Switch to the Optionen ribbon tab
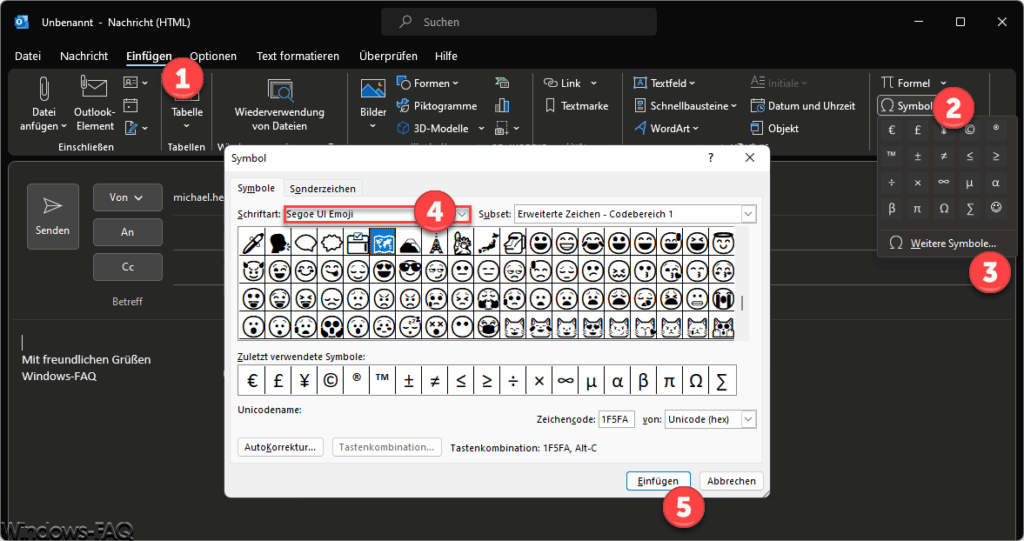 click(x=213, y=56)
